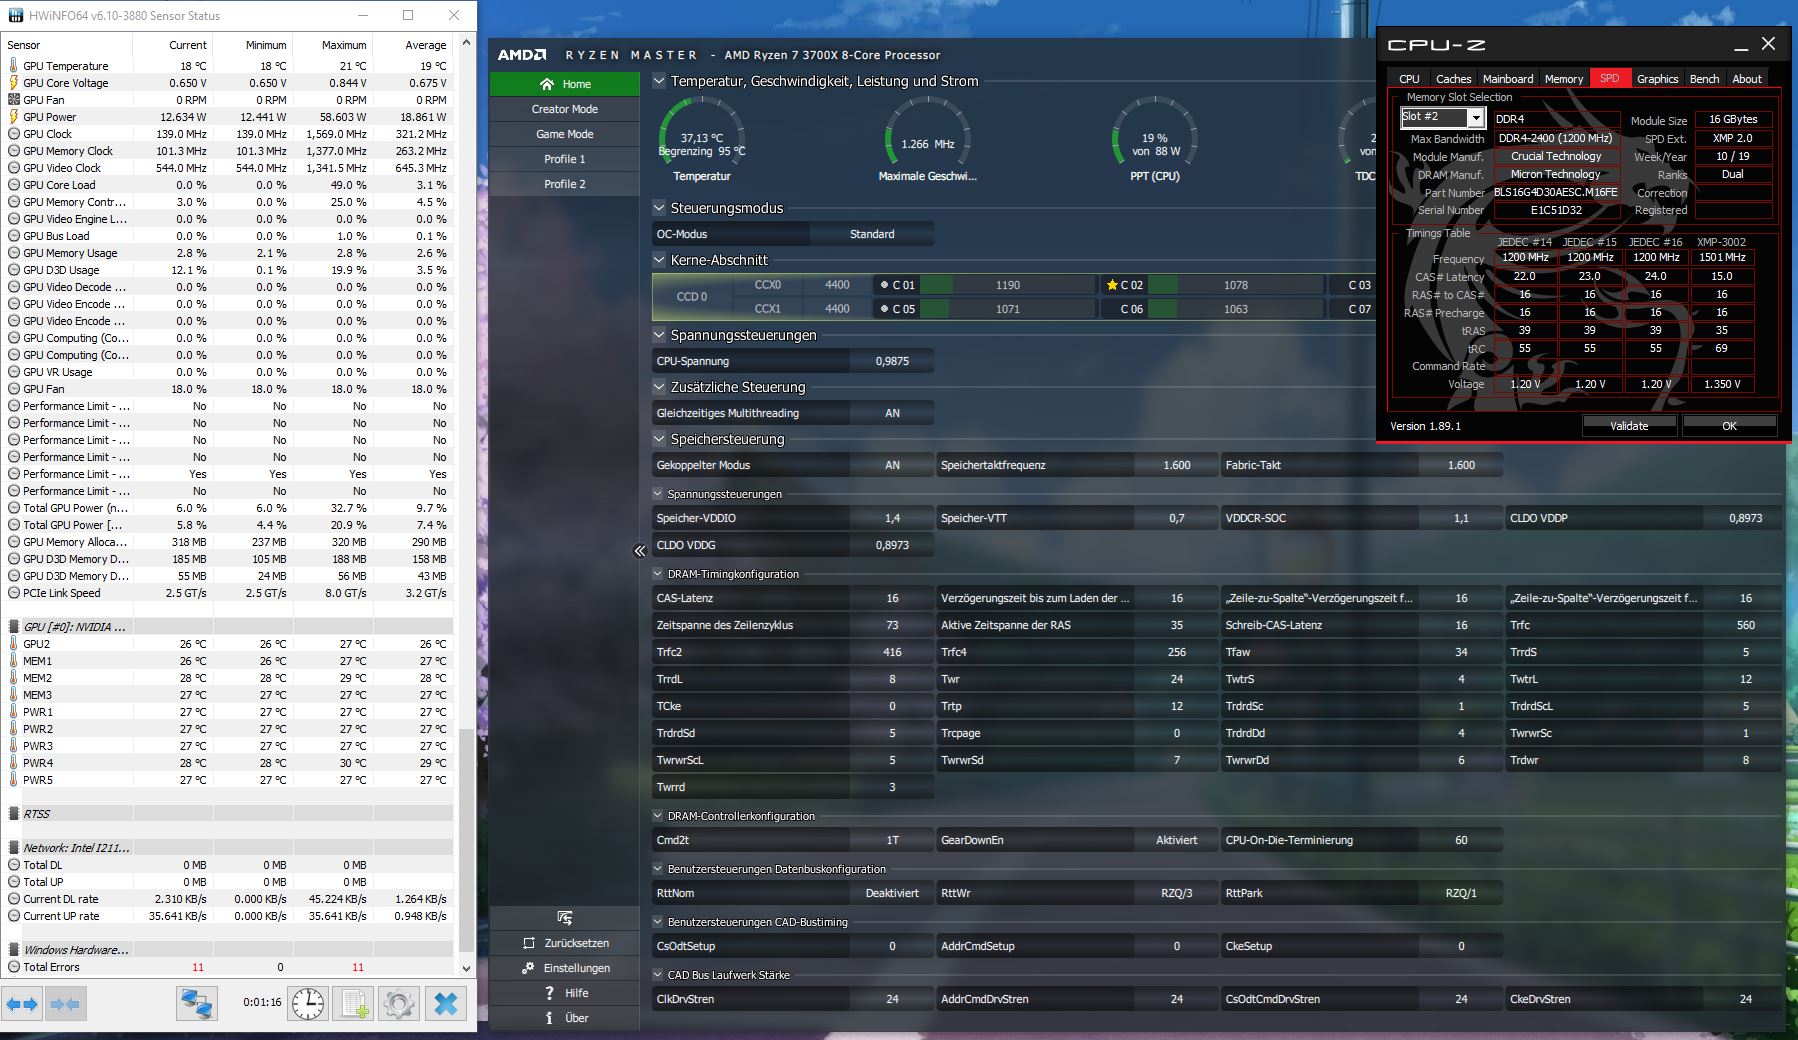Screen dimensions: 1798x1040
Task: Select Game Mode in Ryzen Master
Action: coord(565,134)
